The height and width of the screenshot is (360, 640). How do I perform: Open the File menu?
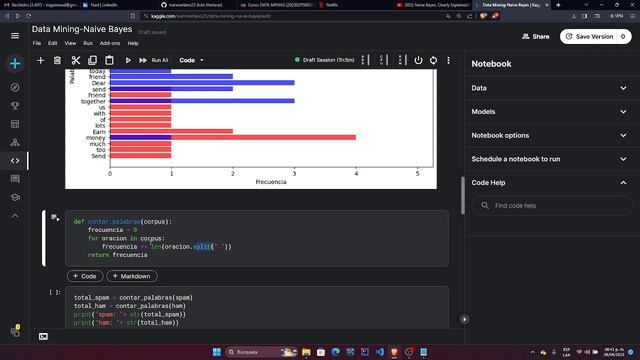click(x=37, y=43)
